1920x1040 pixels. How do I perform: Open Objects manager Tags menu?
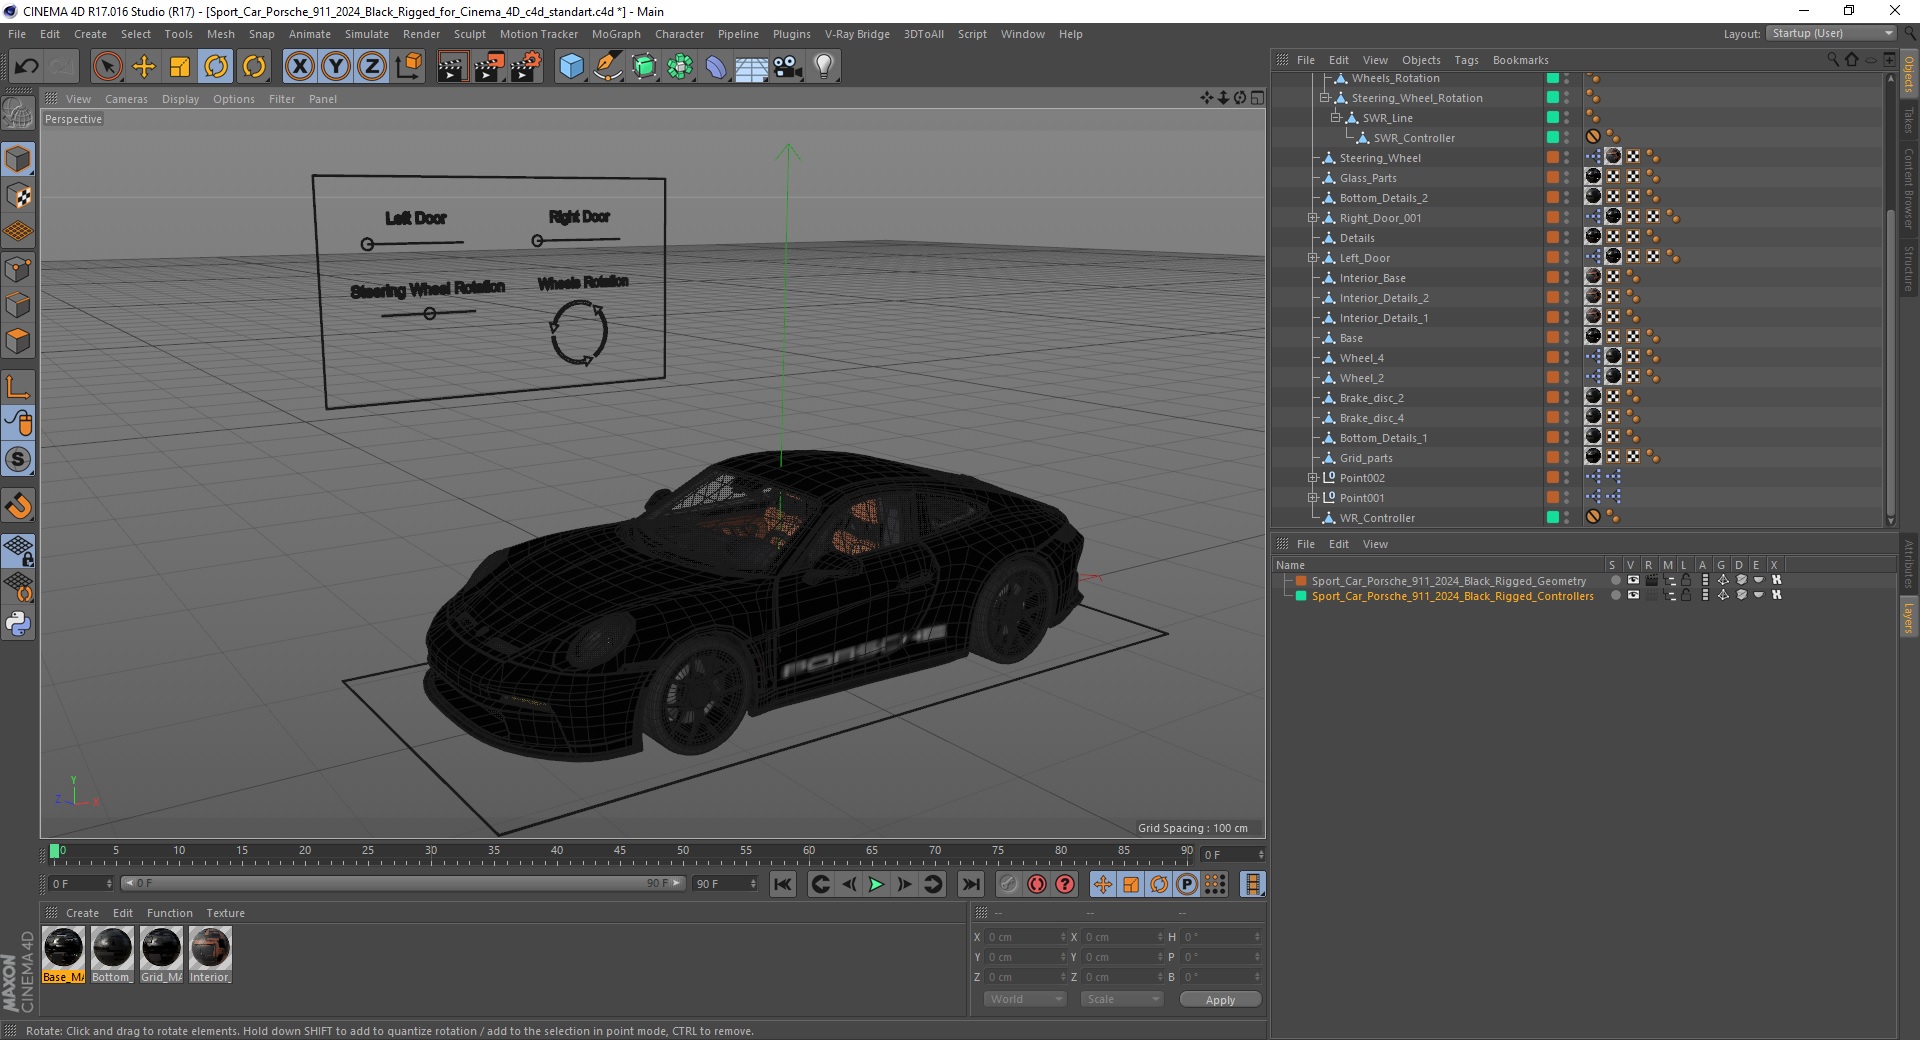[x=1466, y=60]
